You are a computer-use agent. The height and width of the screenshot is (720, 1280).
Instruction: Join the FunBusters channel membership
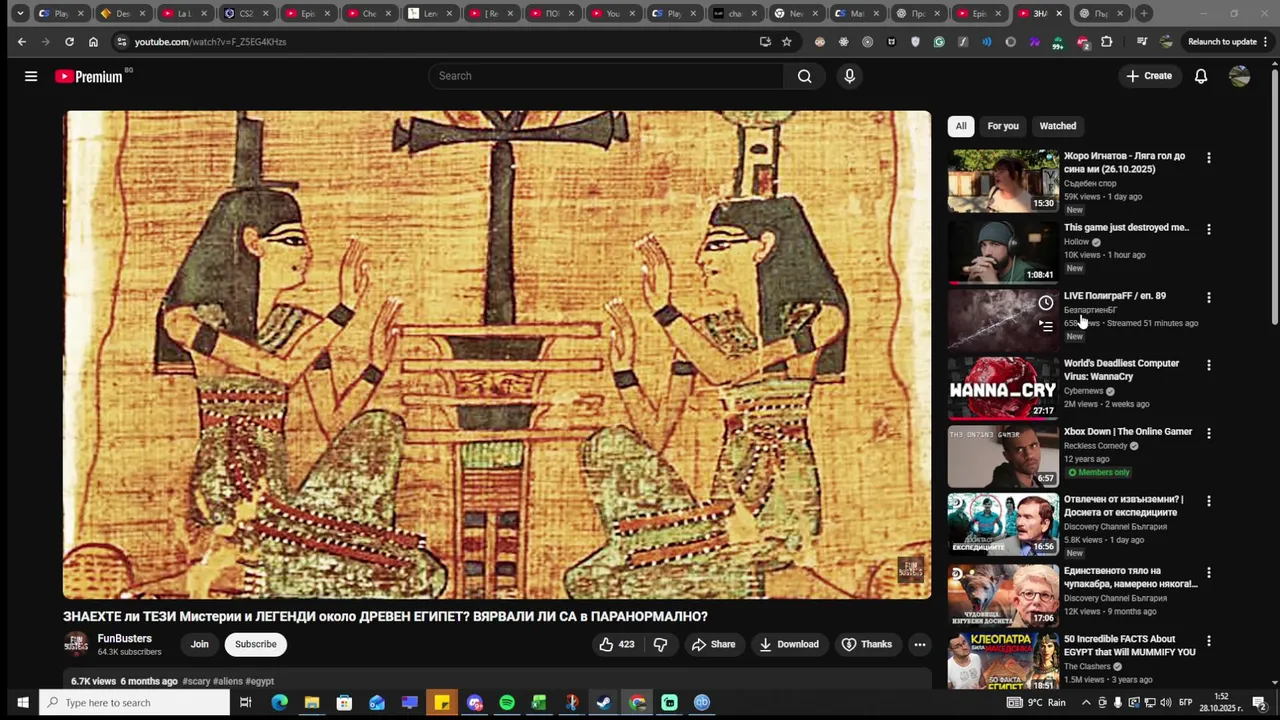pos(200,644)
